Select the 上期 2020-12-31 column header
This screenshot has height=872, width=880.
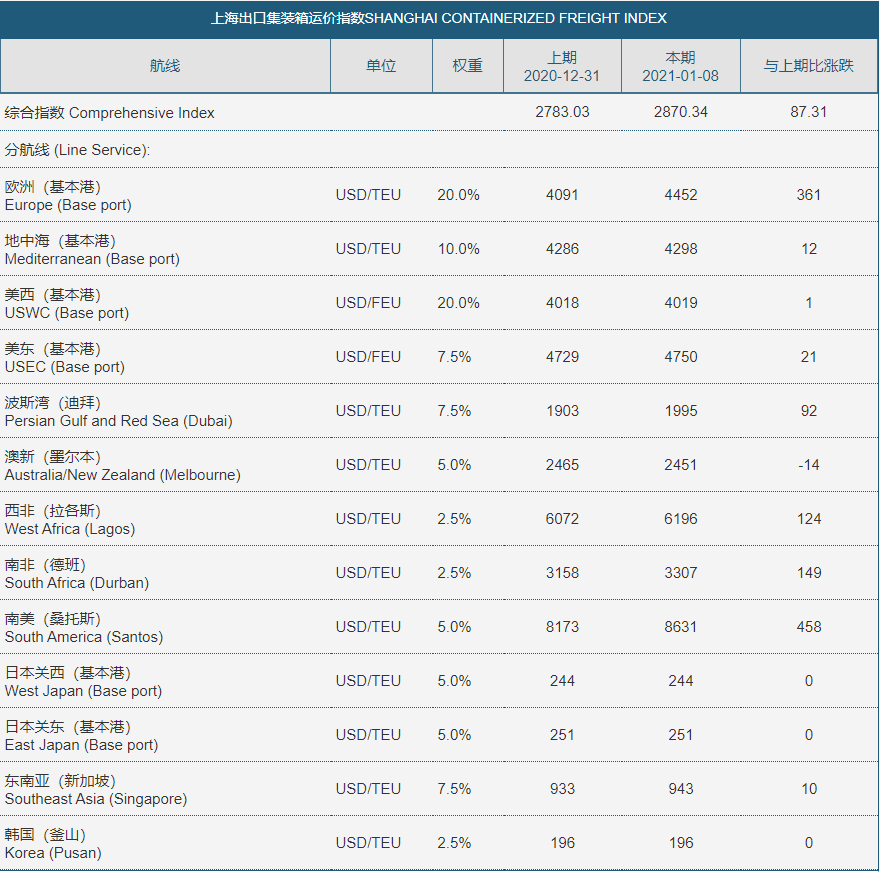(x=562, y=66)
